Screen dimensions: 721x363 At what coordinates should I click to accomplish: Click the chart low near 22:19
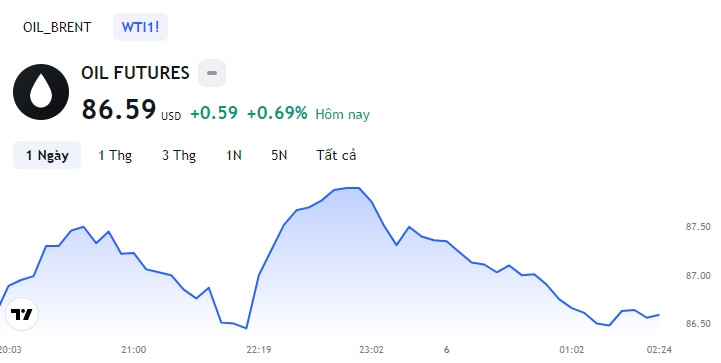pos(246,328)
